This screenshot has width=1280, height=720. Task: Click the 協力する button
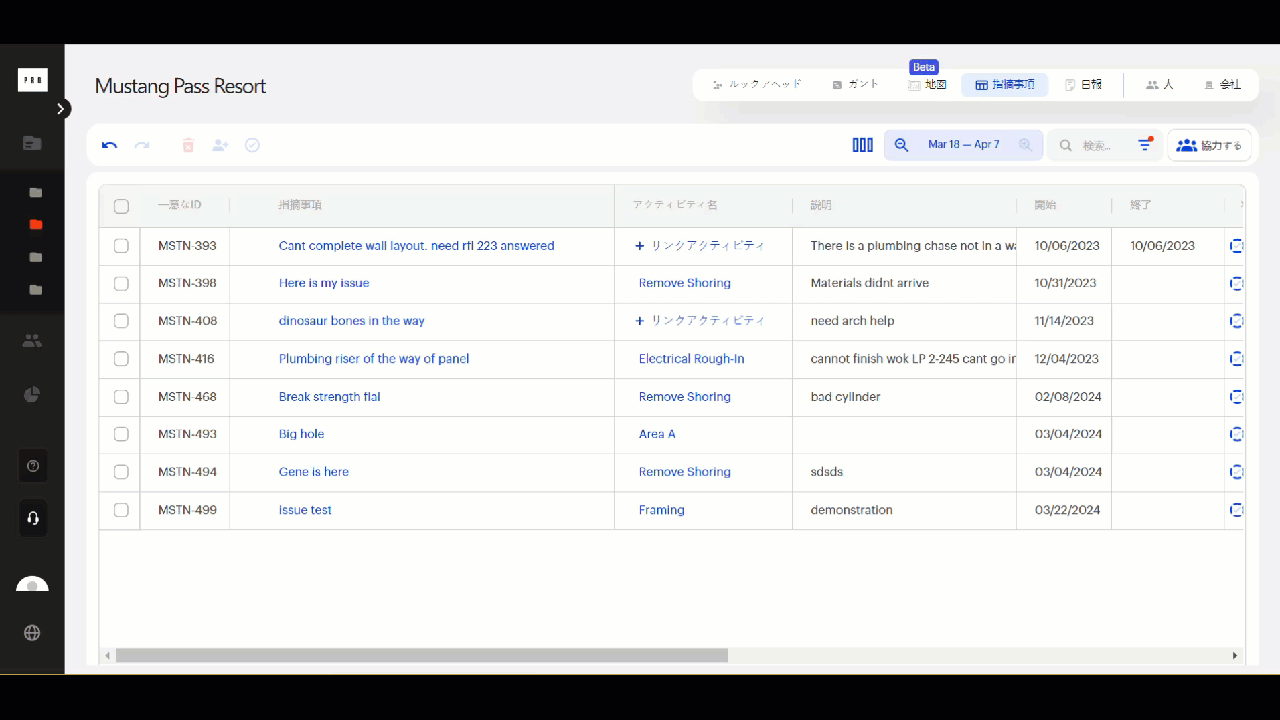1209,145
